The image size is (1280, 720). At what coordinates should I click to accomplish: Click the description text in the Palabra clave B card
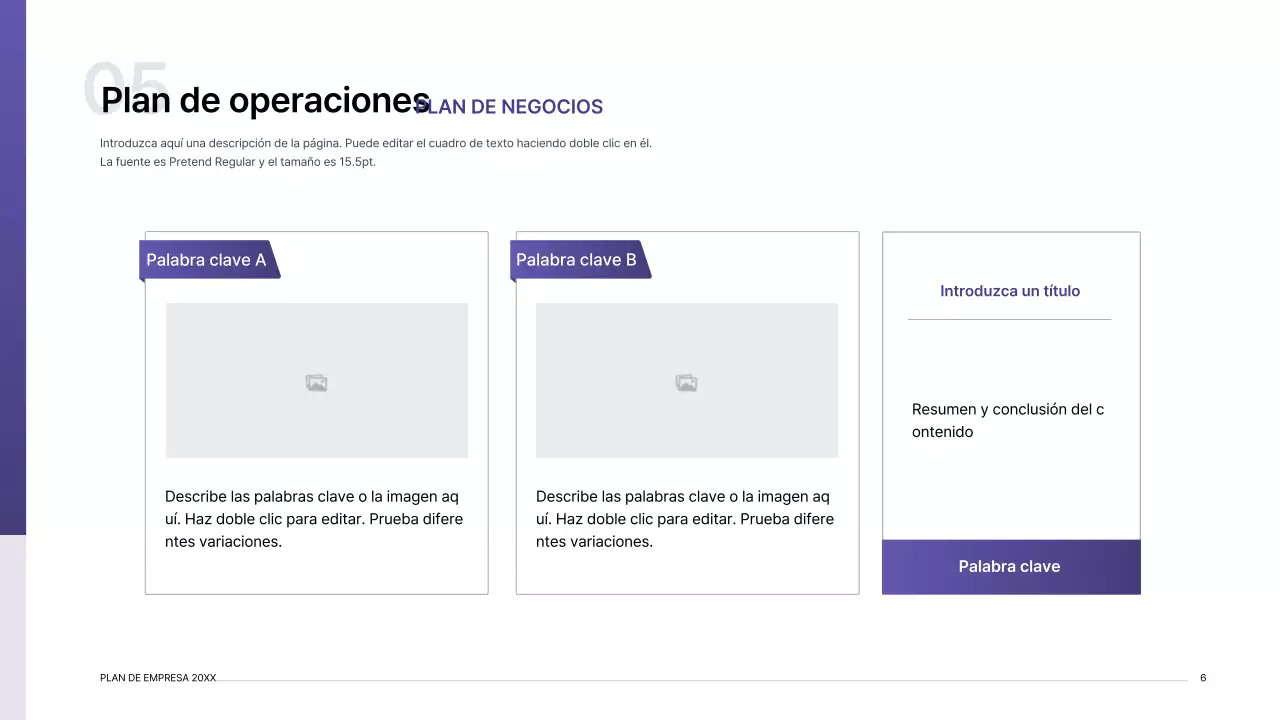(685, 518)
